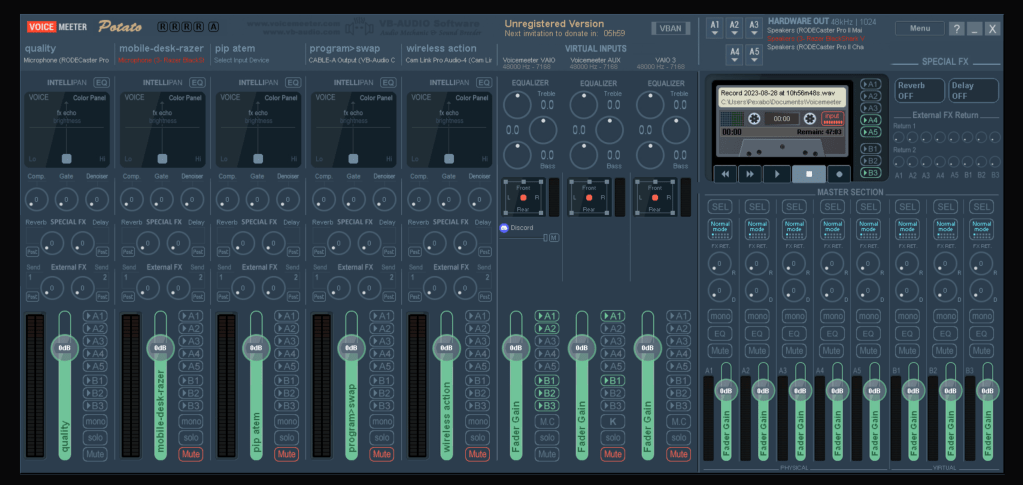Viewport: 1023px width, 485px height.
Task: Open the A4 hardware out dropdown
Action: tap(735, 55)
